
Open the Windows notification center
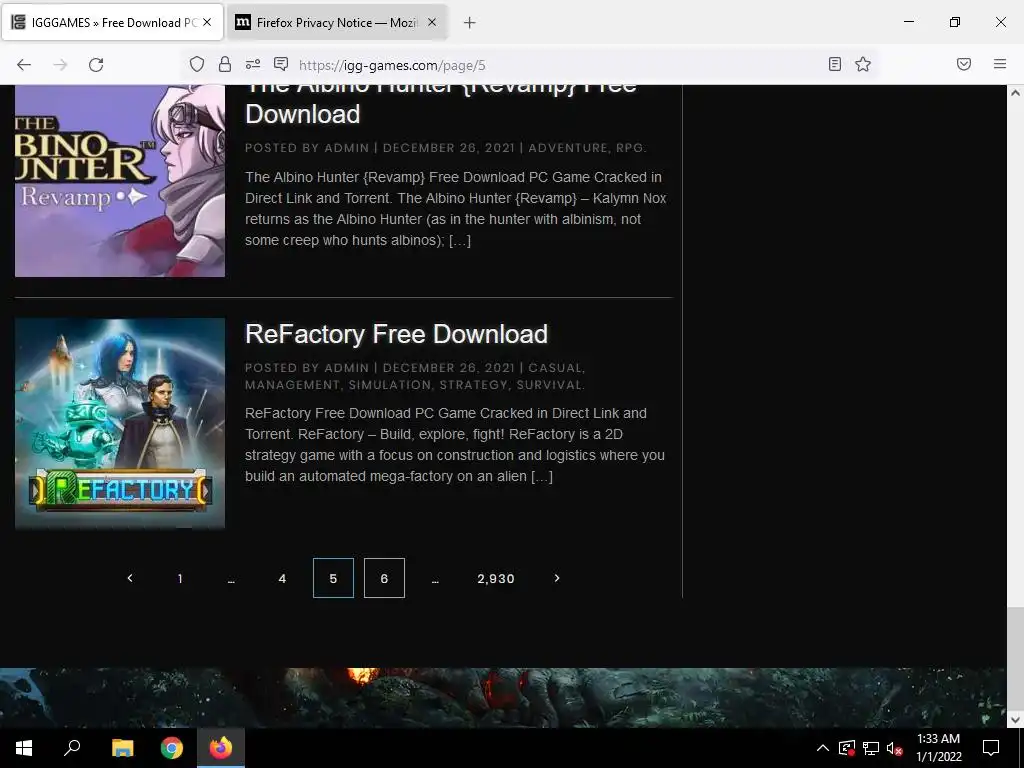point(991,748)
